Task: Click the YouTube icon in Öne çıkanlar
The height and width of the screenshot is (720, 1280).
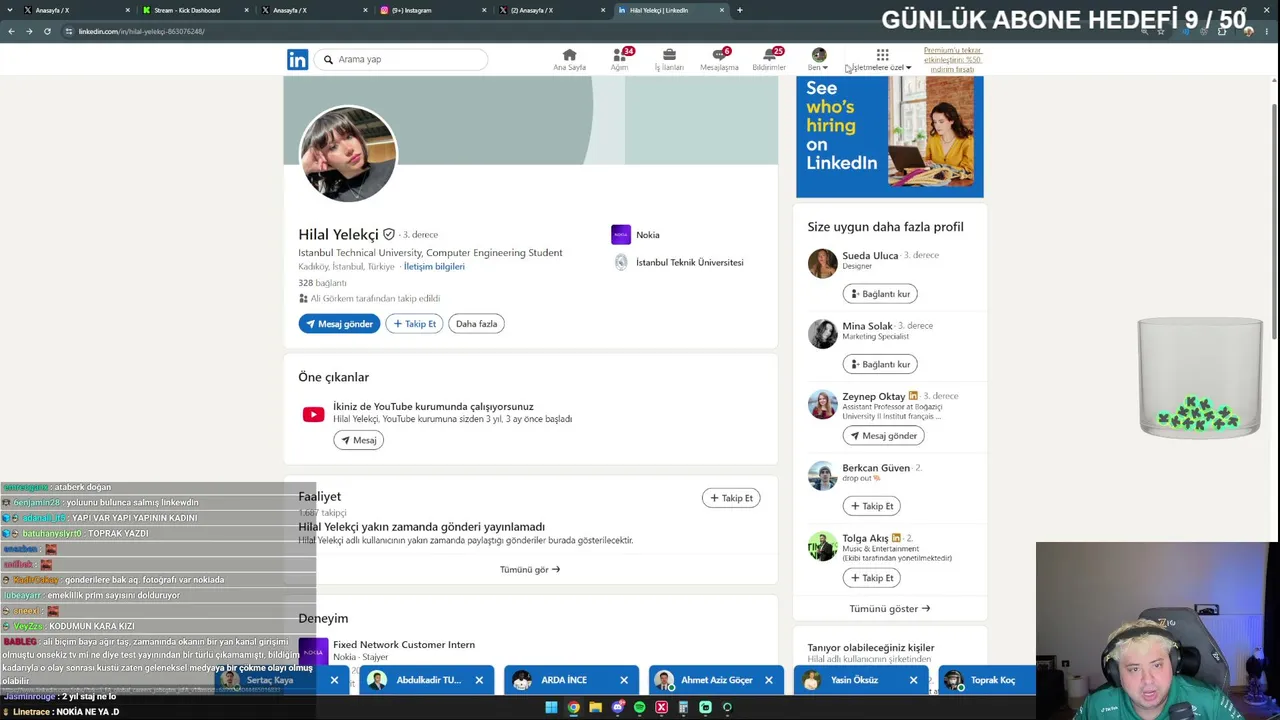Action: click(313, 415)
